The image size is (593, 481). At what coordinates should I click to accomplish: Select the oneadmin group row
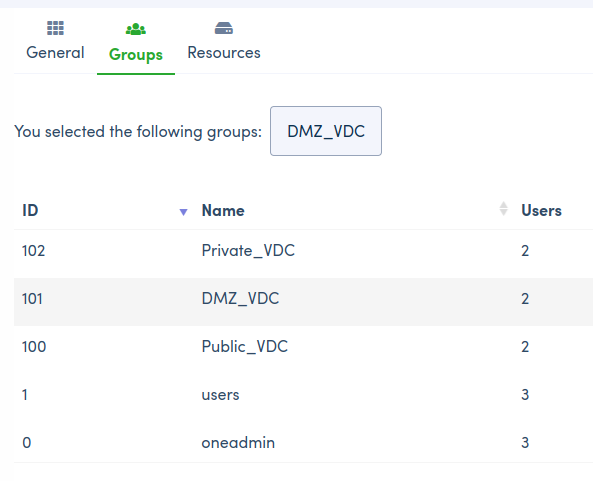click(x=303, y=443)
